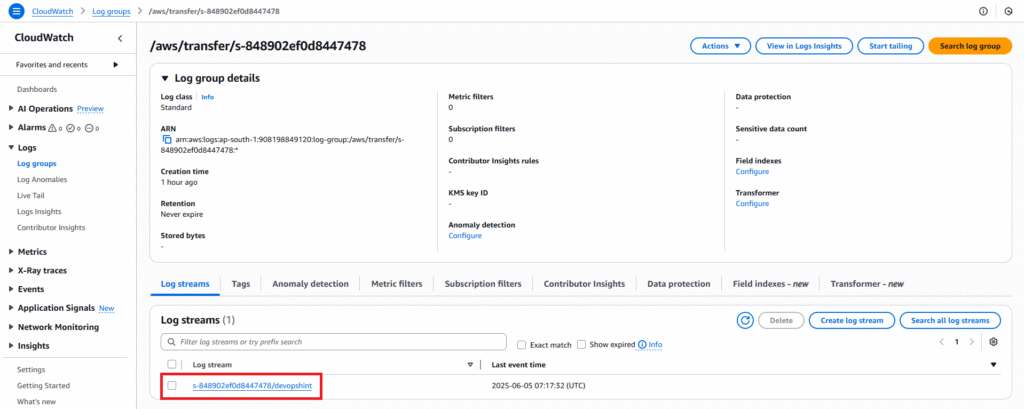Click the info icon in top bar
Screen dimensions: 1024x409
click(x=984, y=12)
